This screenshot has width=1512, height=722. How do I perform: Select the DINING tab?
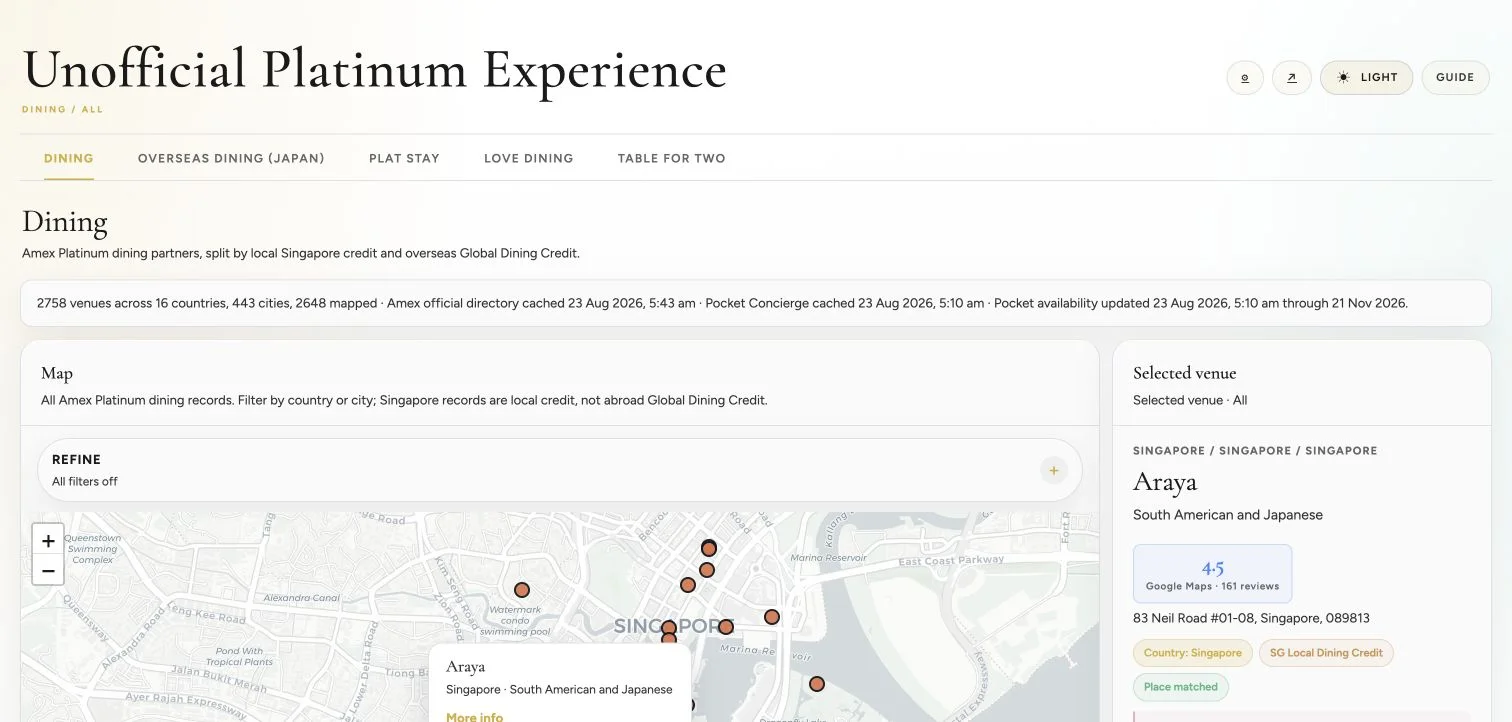click(x=69, y=158)
